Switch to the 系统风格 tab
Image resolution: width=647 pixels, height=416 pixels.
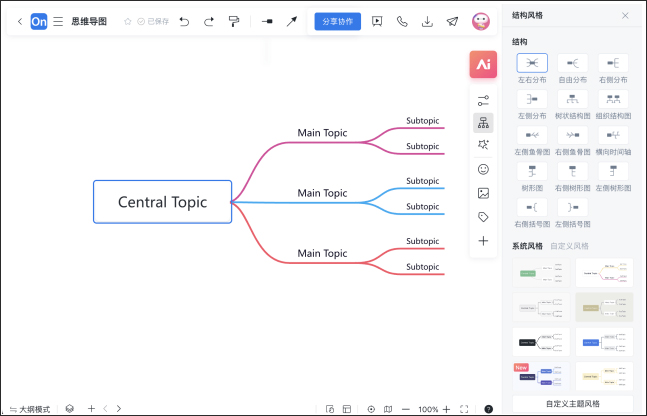click(x=527, y=246)
